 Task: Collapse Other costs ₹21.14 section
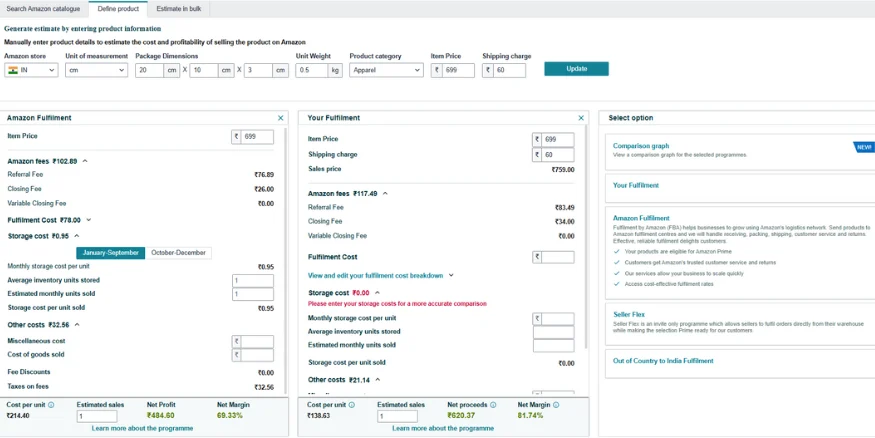click(377, 380)
